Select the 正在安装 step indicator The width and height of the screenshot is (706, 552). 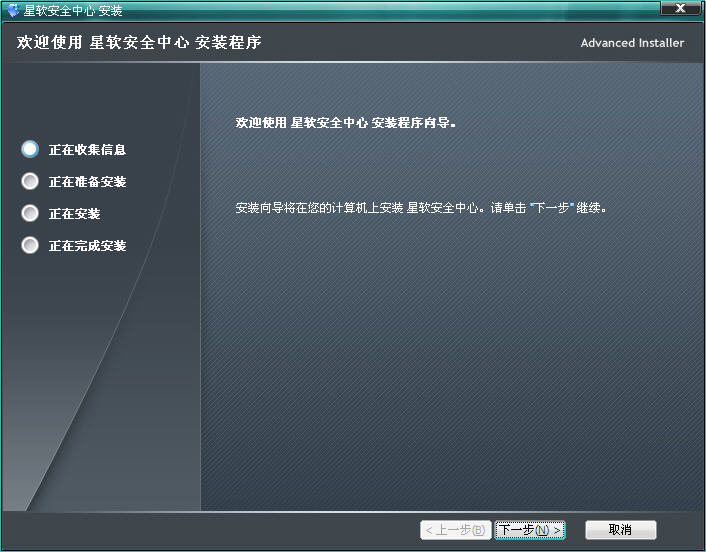click(30, 213)
